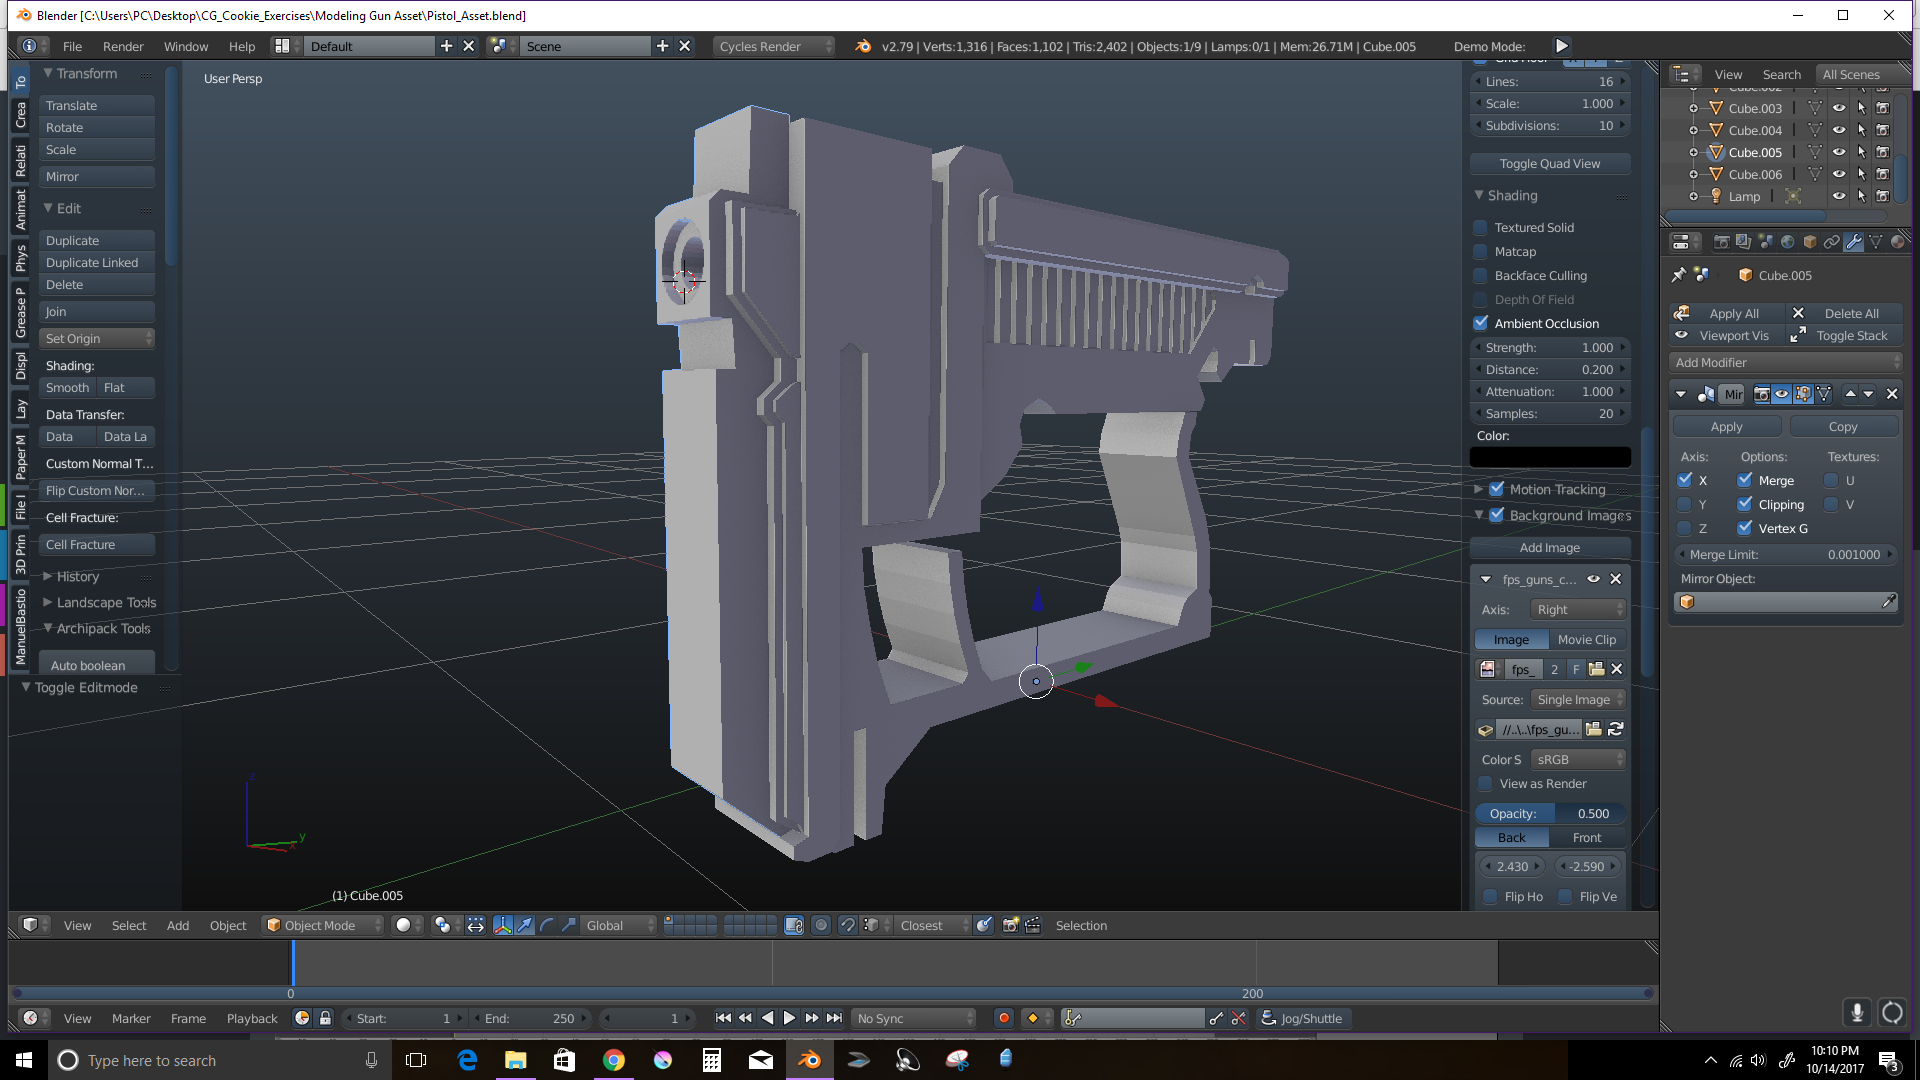
Task: Jump to the end frame
Action: click(834, 1018)
